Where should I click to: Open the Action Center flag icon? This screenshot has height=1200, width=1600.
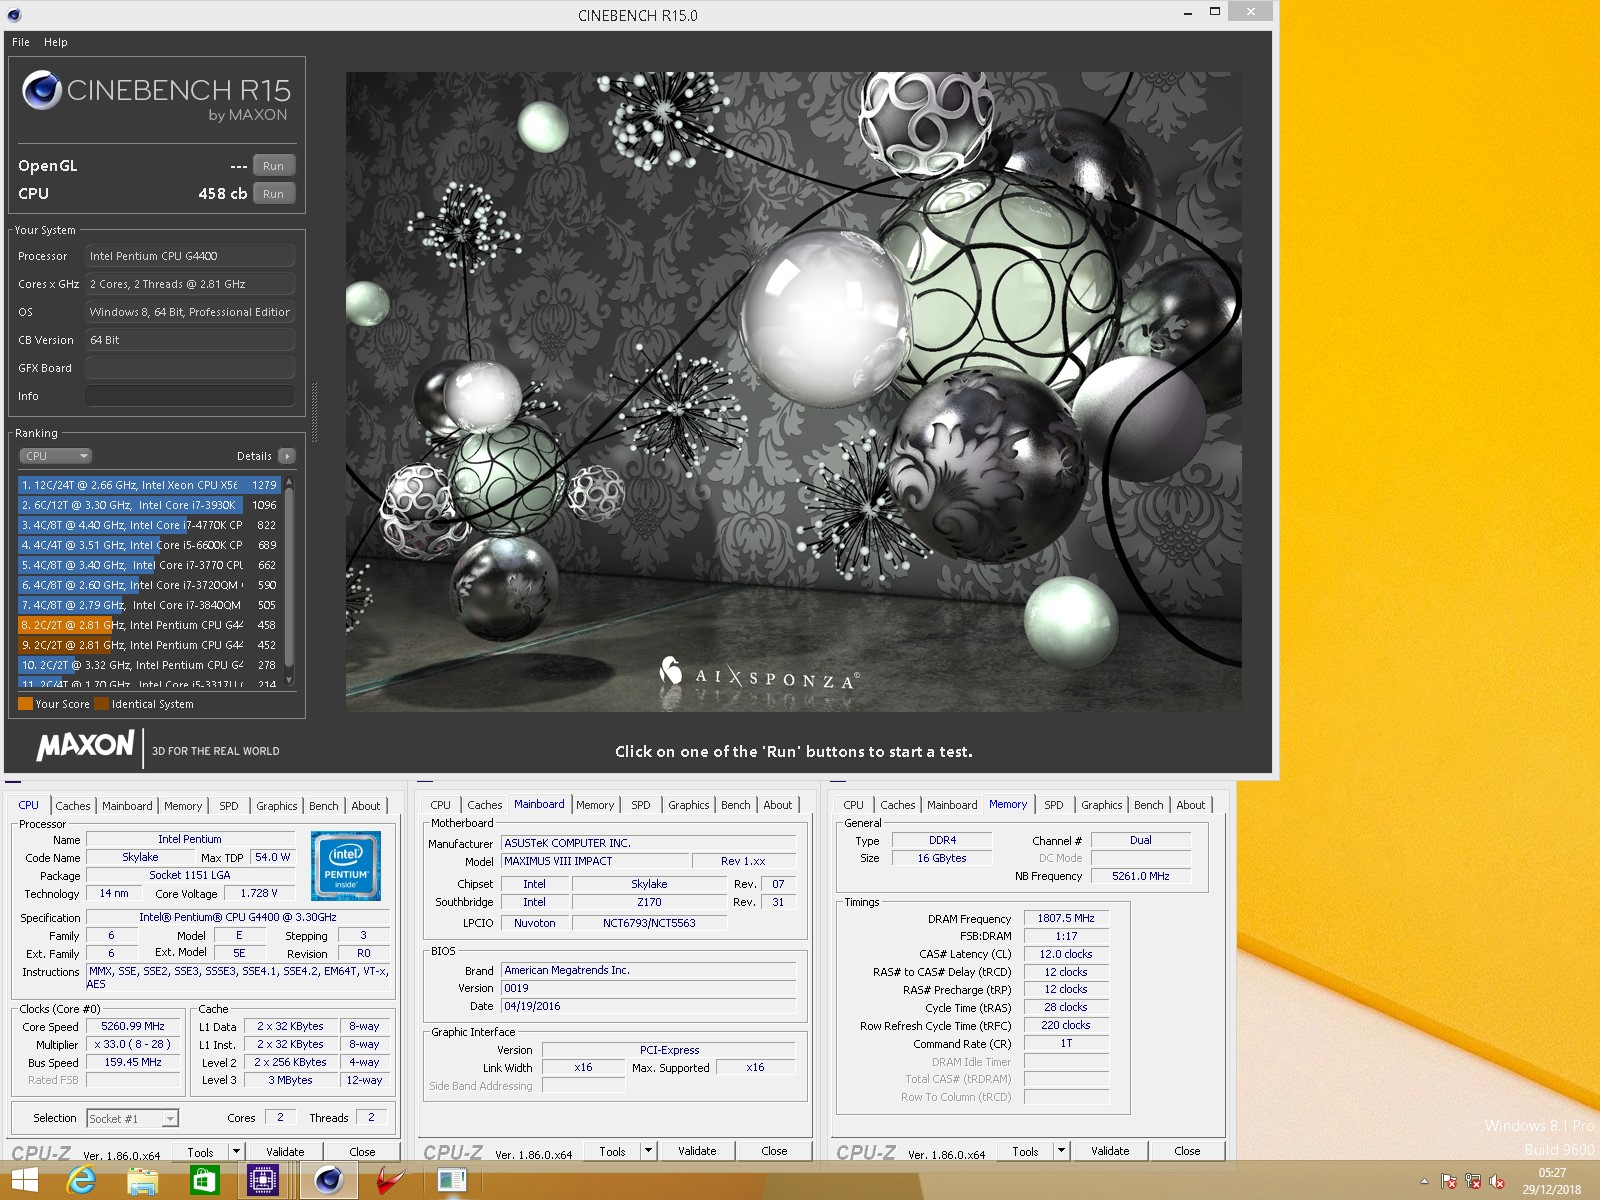click(x=1449, y=1182)
